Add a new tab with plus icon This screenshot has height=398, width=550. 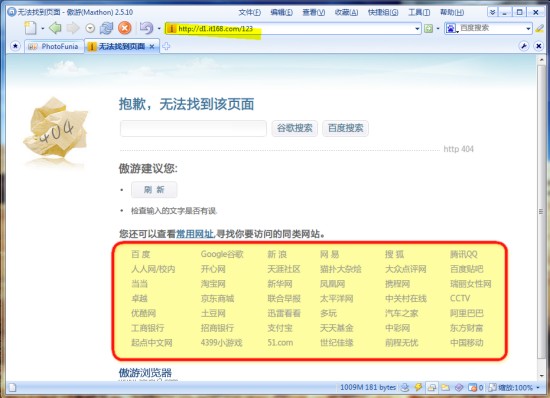pos(166,46)
